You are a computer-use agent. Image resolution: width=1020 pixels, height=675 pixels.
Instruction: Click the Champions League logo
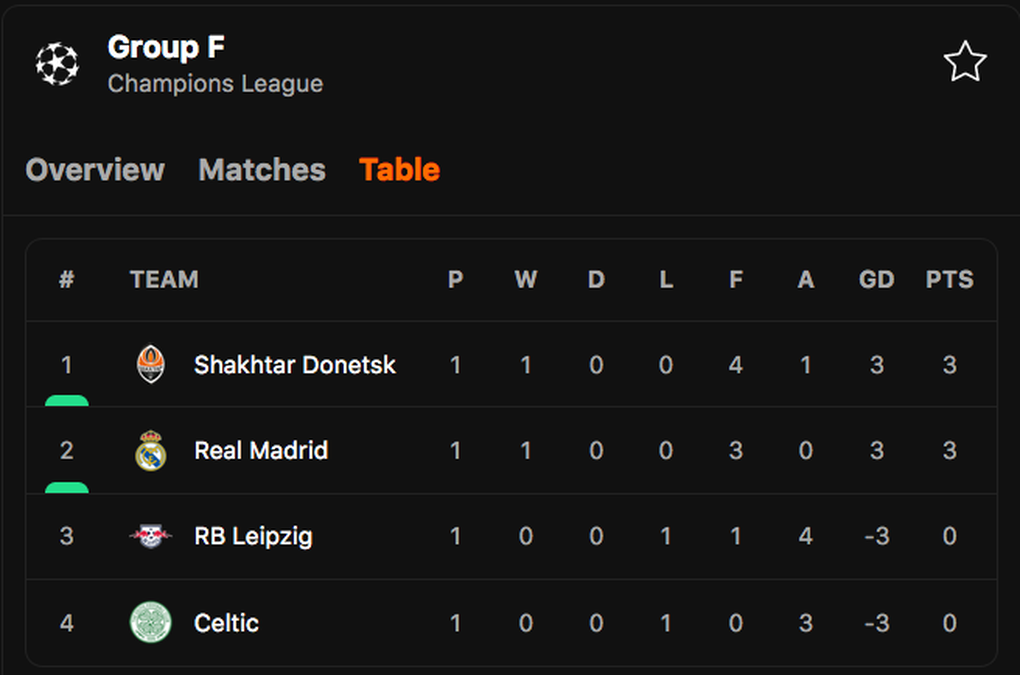point(57,62)
